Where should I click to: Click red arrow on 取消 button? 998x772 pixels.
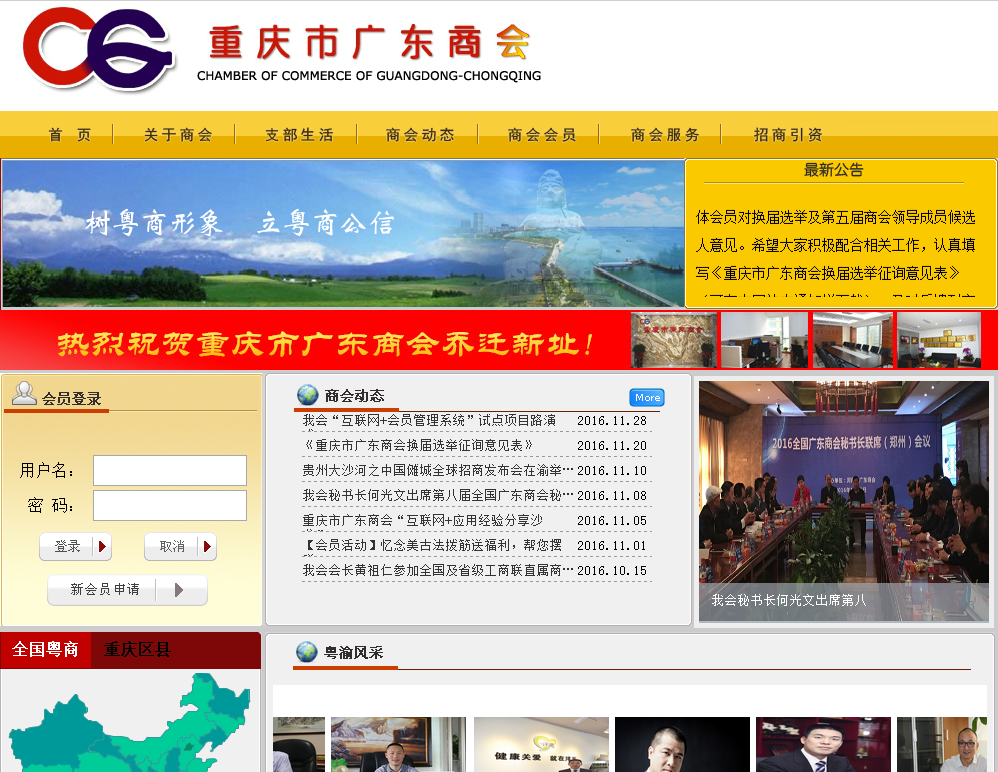(x=207, y=547)
